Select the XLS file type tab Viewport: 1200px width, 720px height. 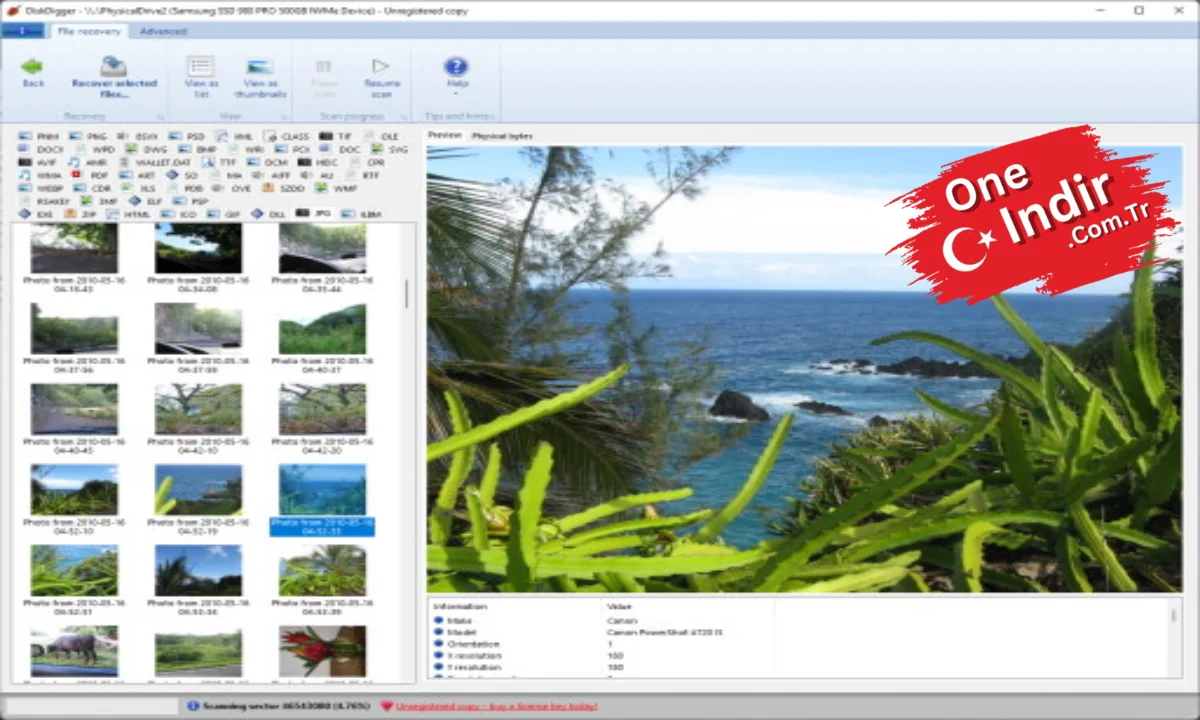tap(138, 188)
